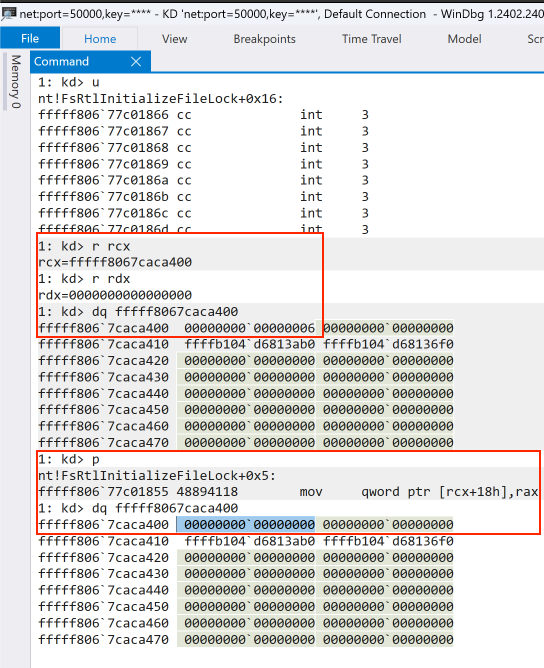
Task: Click nt!FsRtlInitializeFileLock+0x16: label
Action: [161, 99]
